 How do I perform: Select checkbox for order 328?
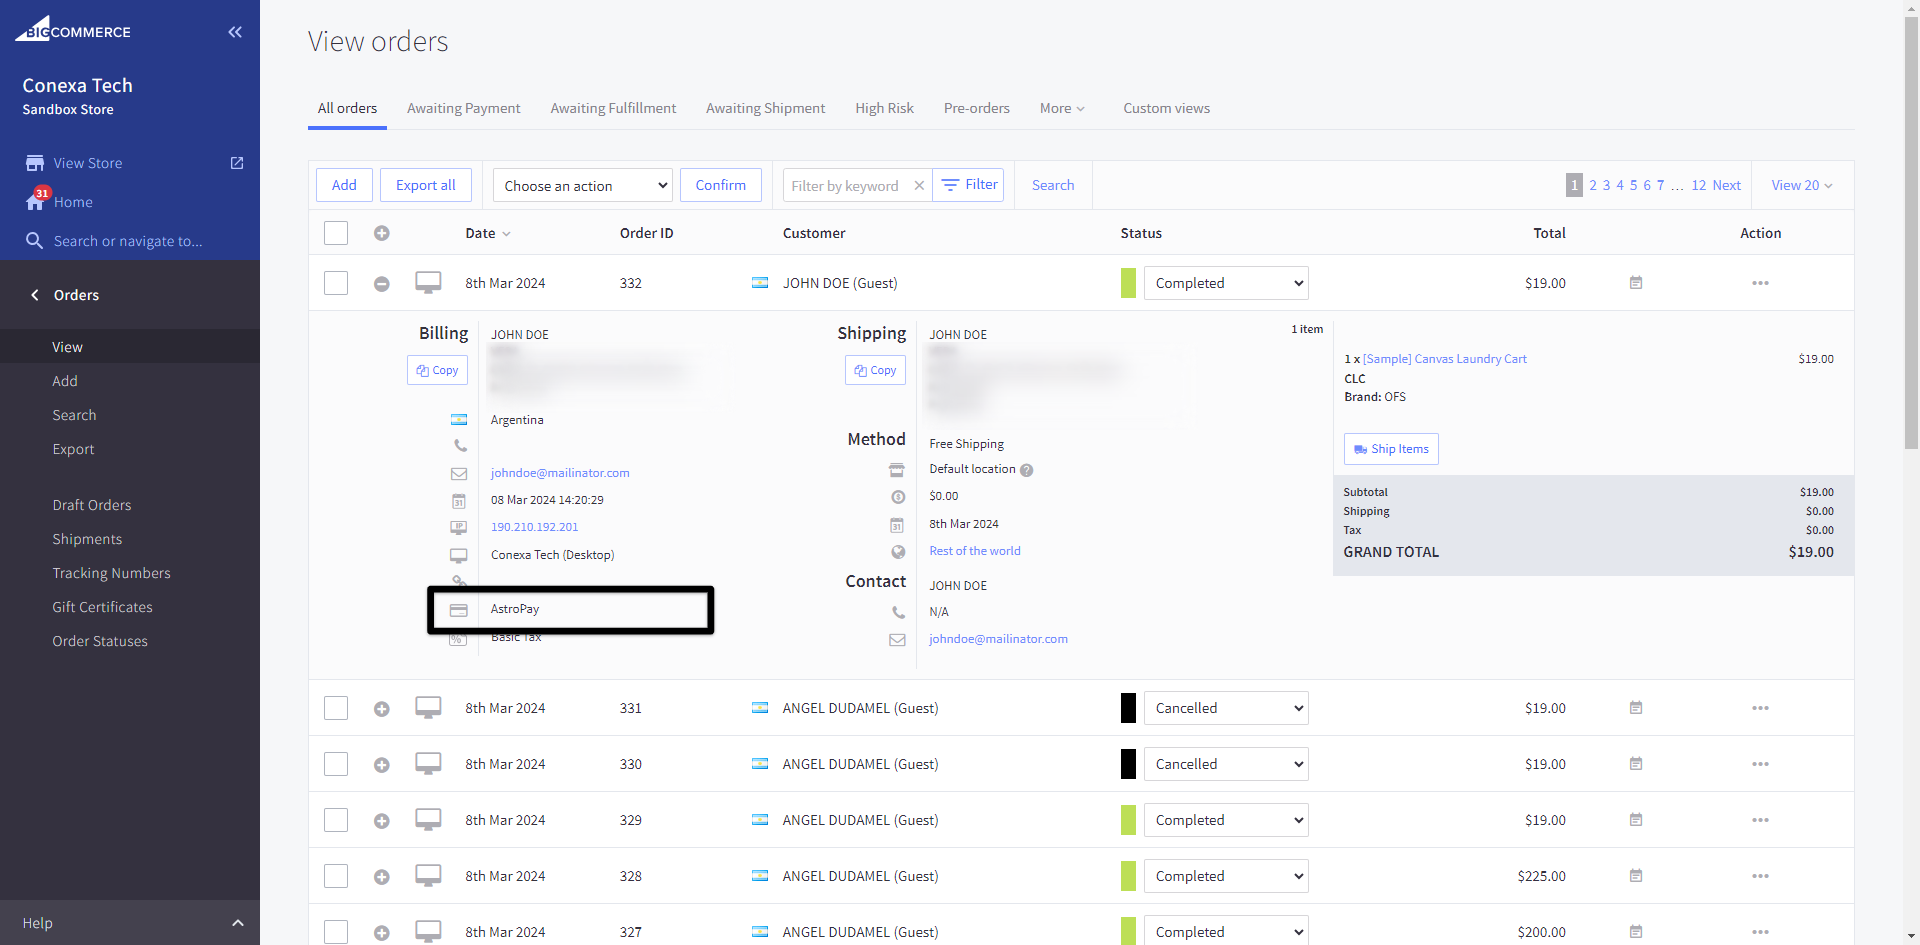coord(336,876)
